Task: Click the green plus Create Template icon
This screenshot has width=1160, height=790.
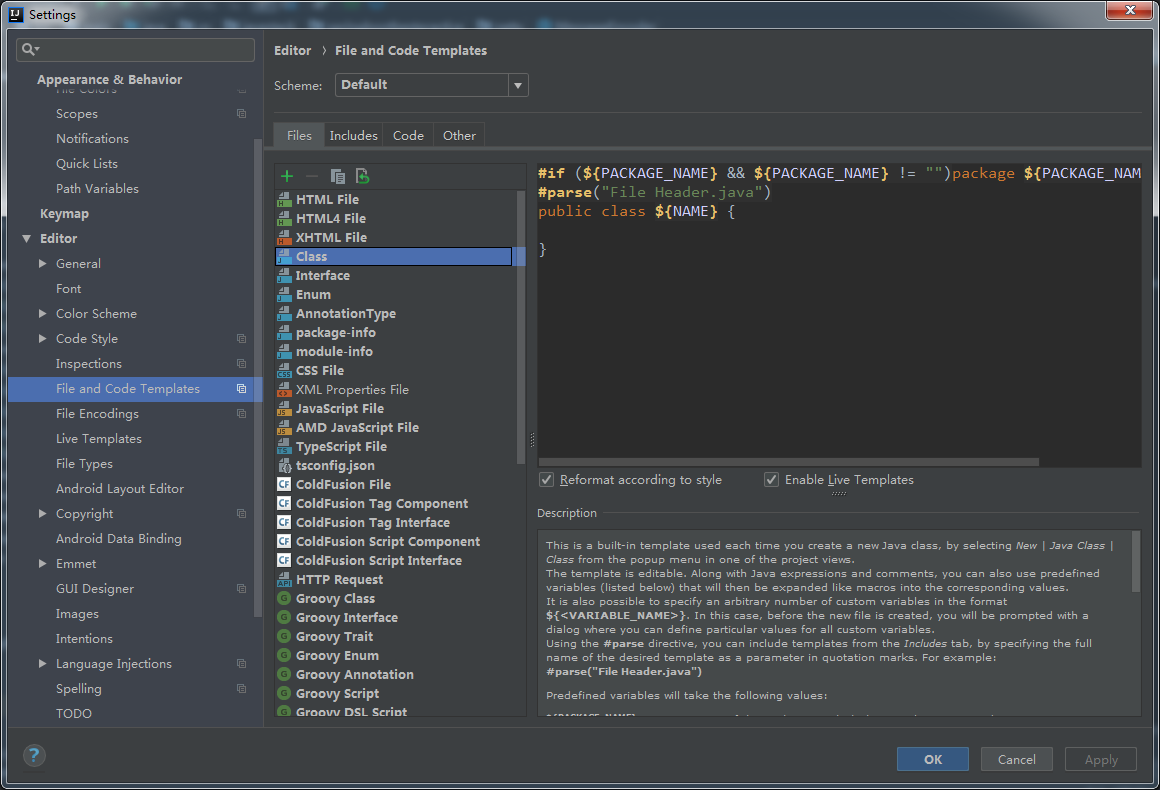Action: pos(287,176)
